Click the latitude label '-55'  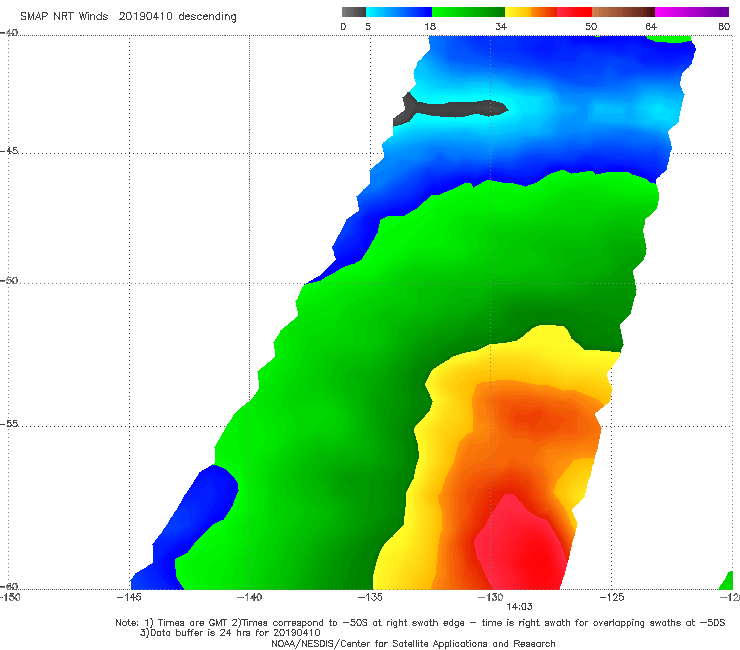pos(9,423)
